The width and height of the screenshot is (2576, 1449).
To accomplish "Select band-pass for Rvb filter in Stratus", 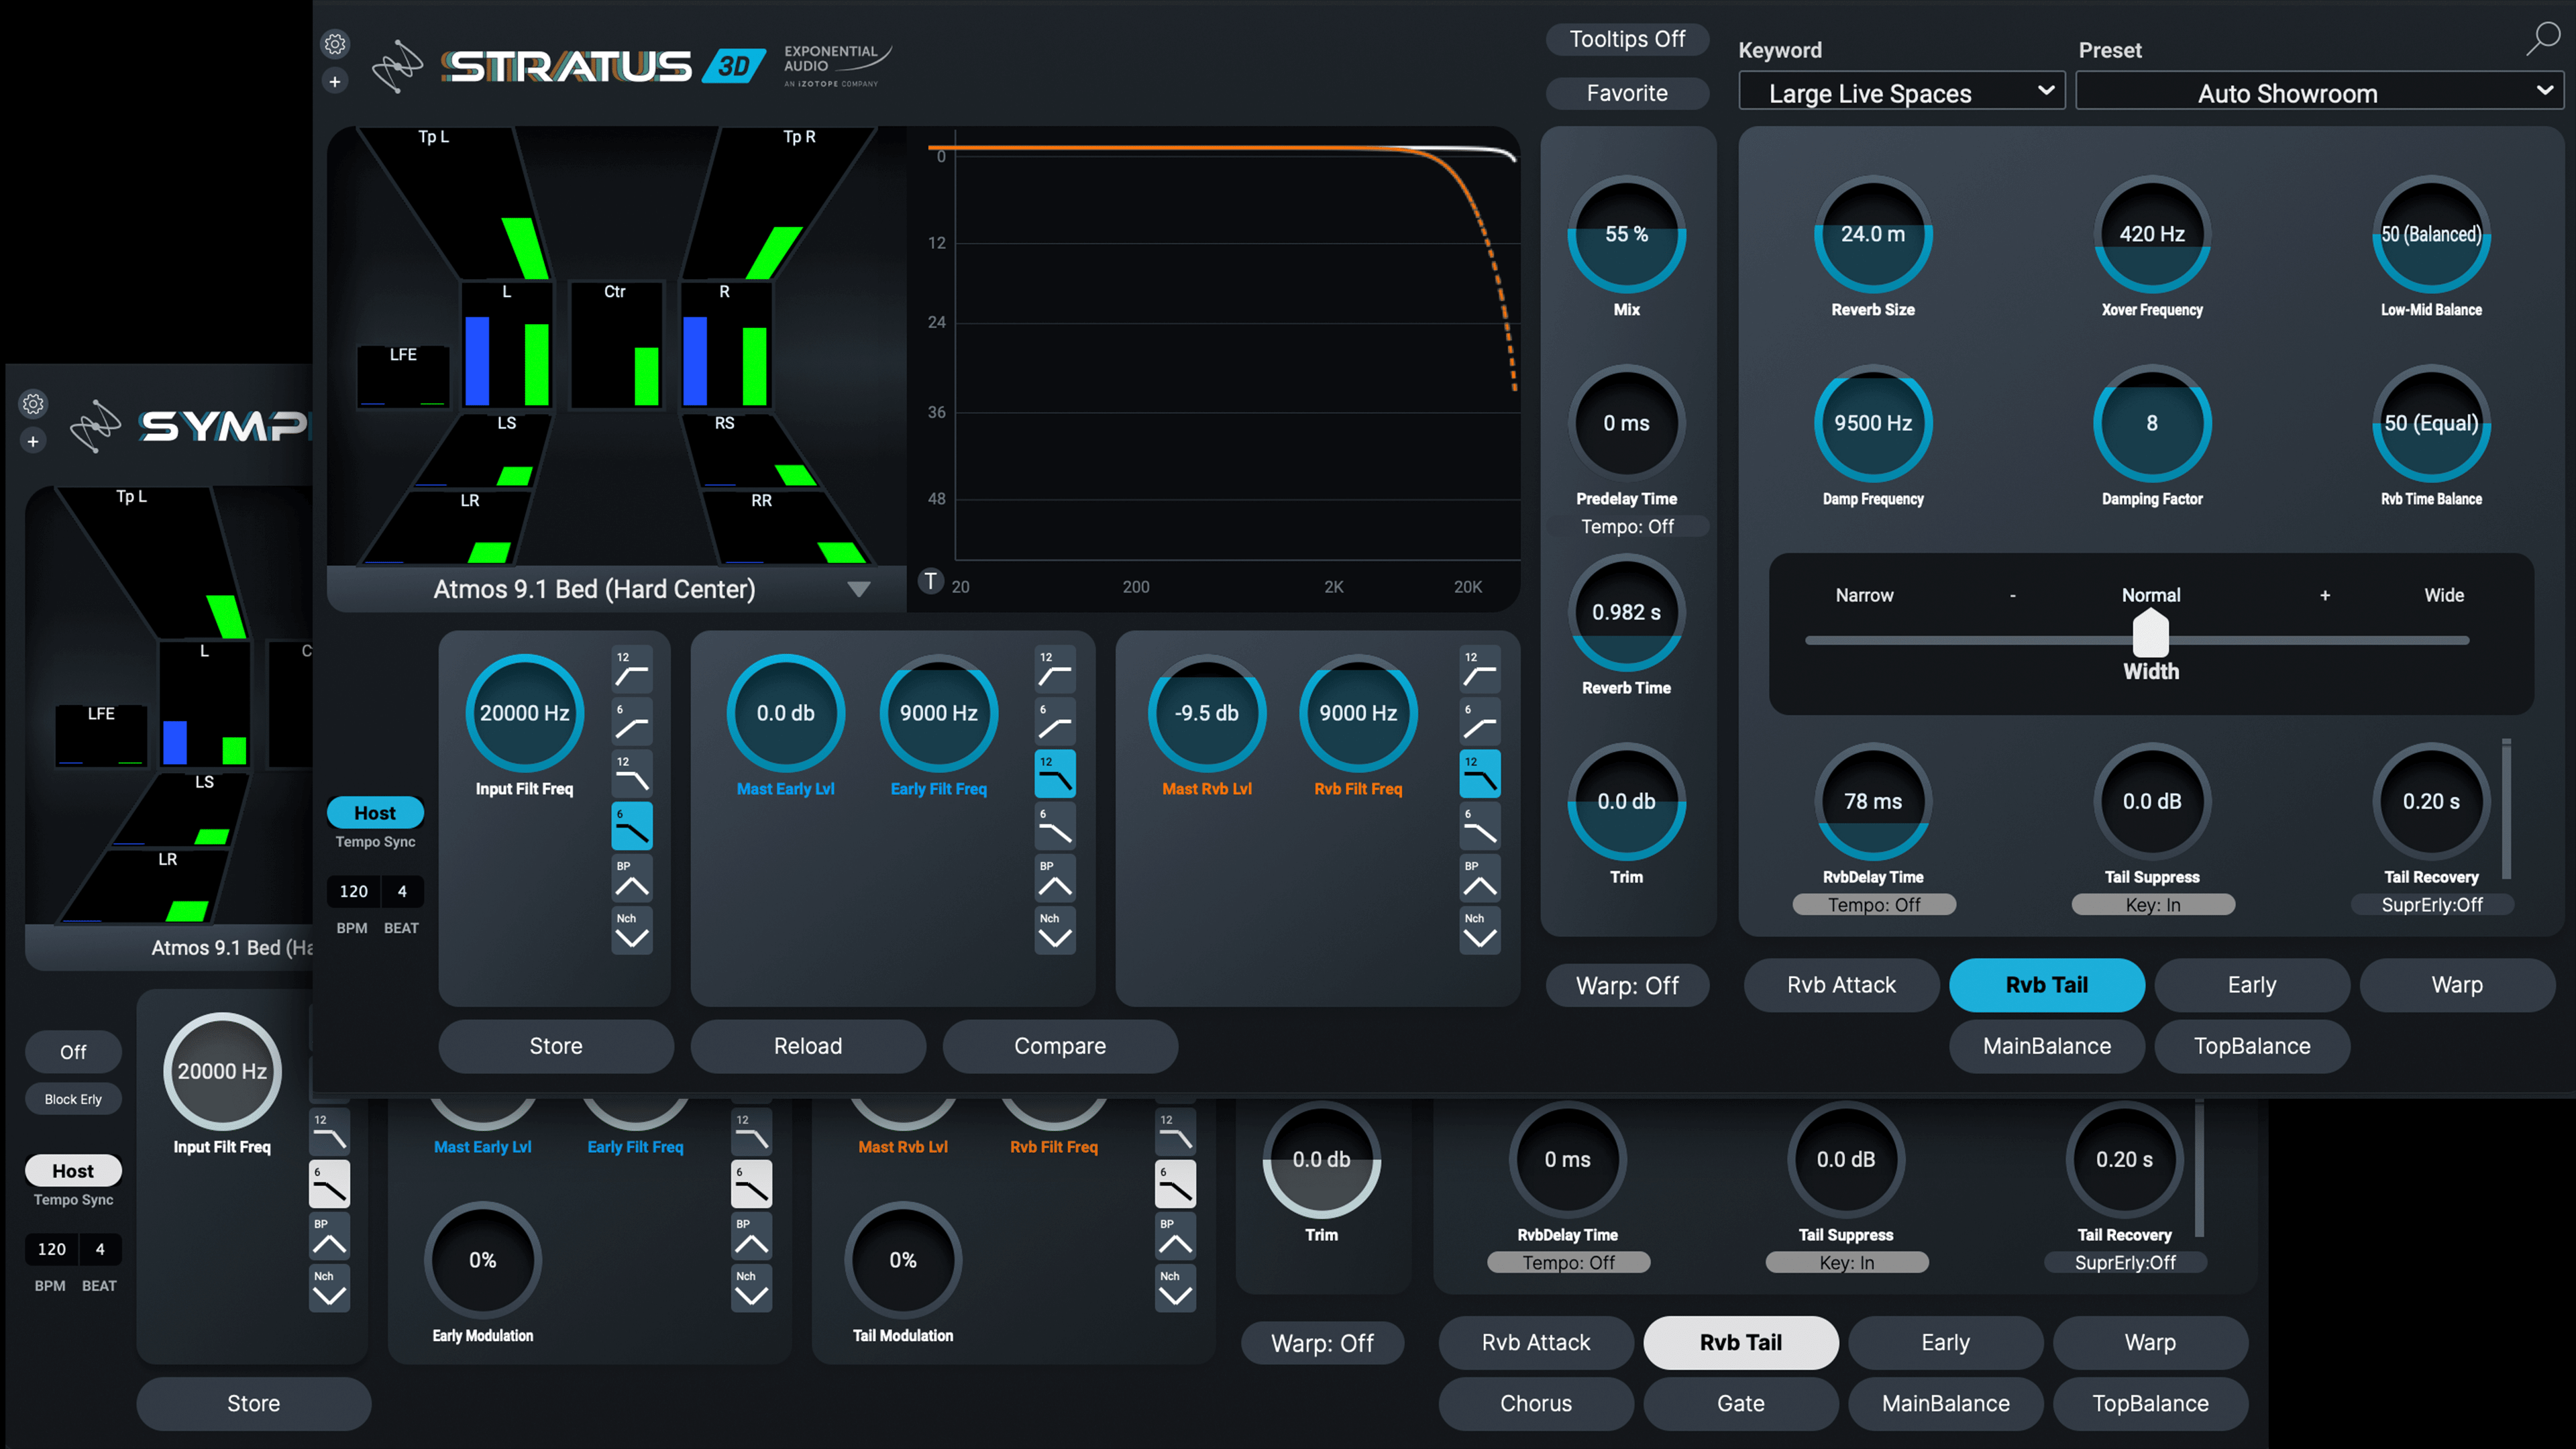I will pos(1480,878).
